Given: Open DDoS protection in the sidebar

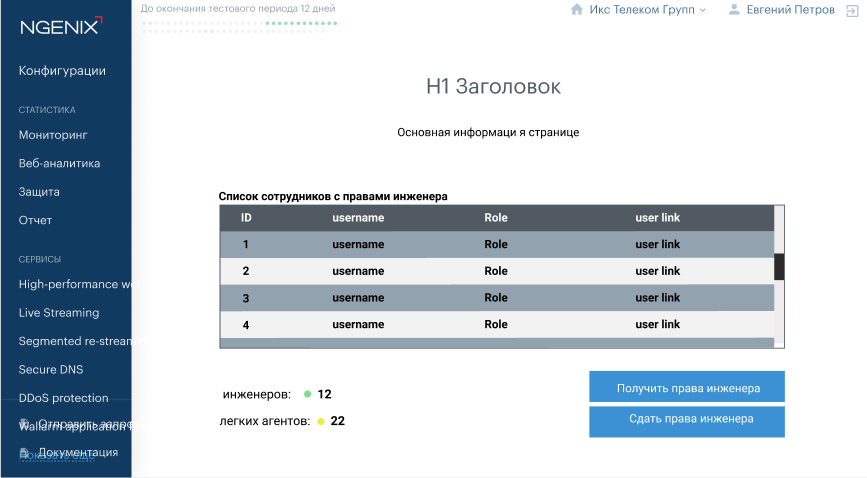Looking at the screenshot, I should tap(64, 398).
